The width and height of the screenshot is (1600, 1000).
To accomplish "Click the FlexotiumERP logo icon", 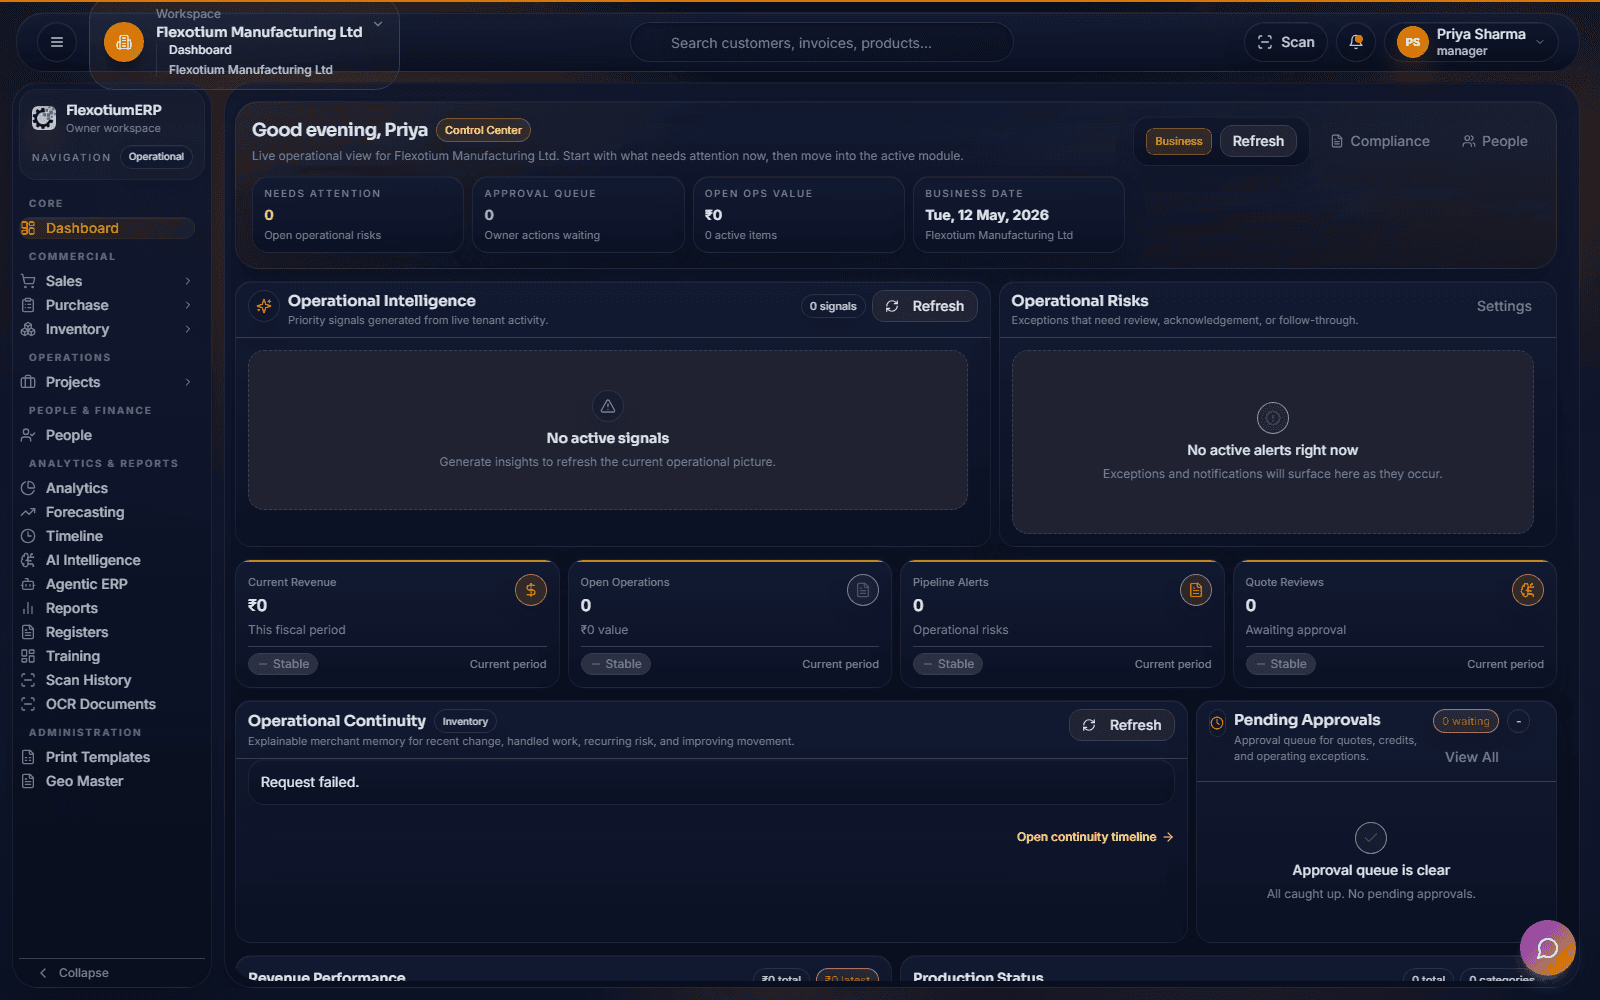I will click(44, 118).
